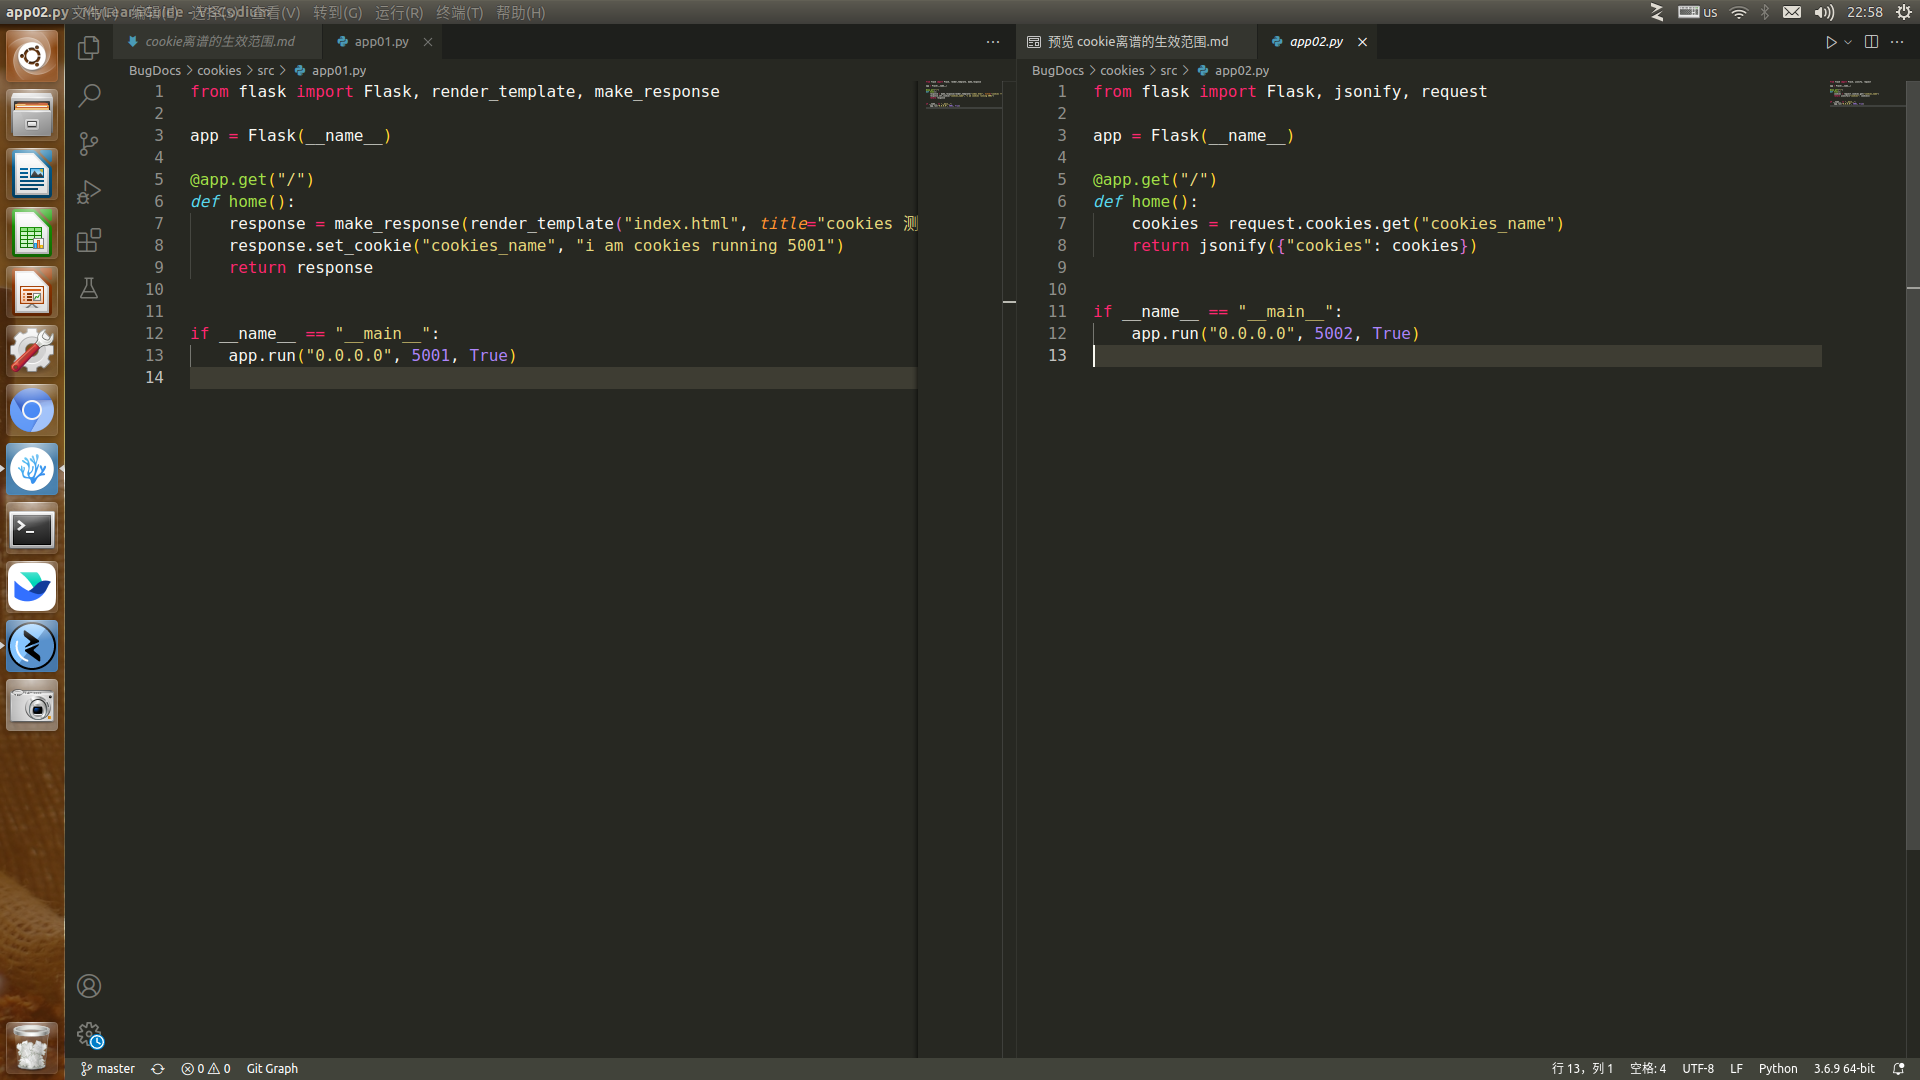Click app01.py in breadcrumb
This screenshot has height=1080, width=1920.
click(339, 71)
